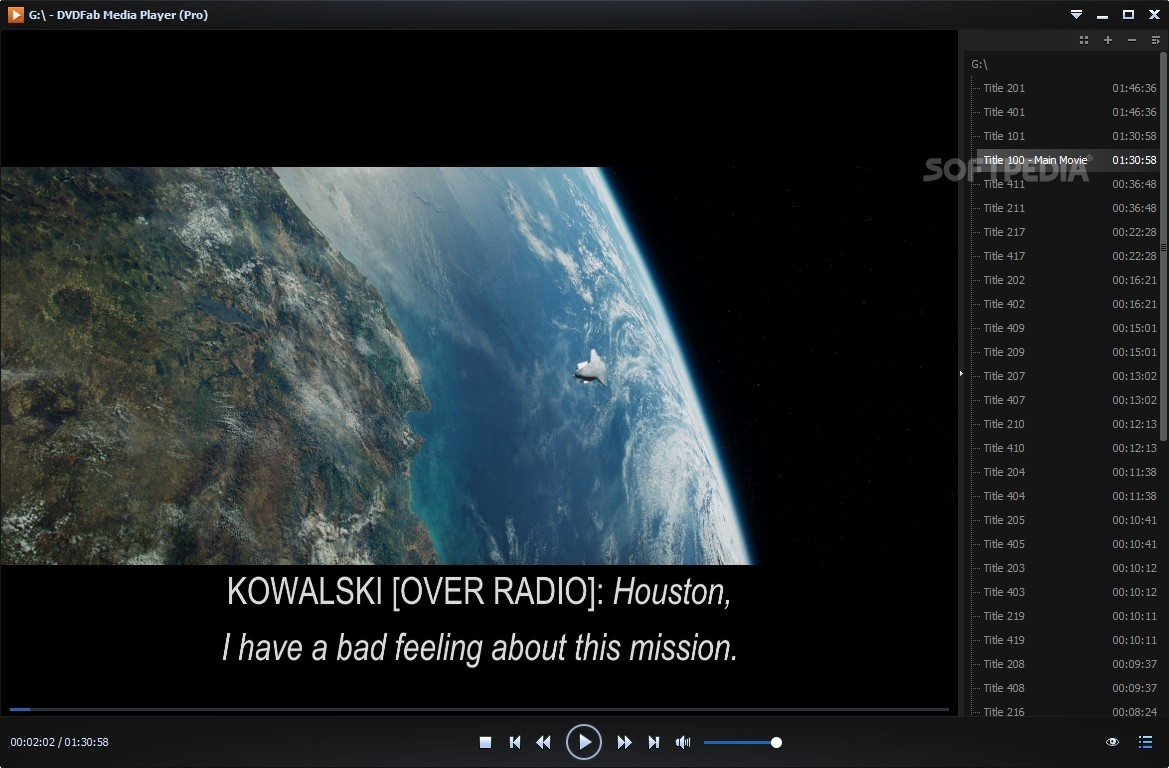Screen dimensions: 1169x768
Task: Toggle the playlist panel icon
Action: pyautogui.click(x=1146, y=742)
